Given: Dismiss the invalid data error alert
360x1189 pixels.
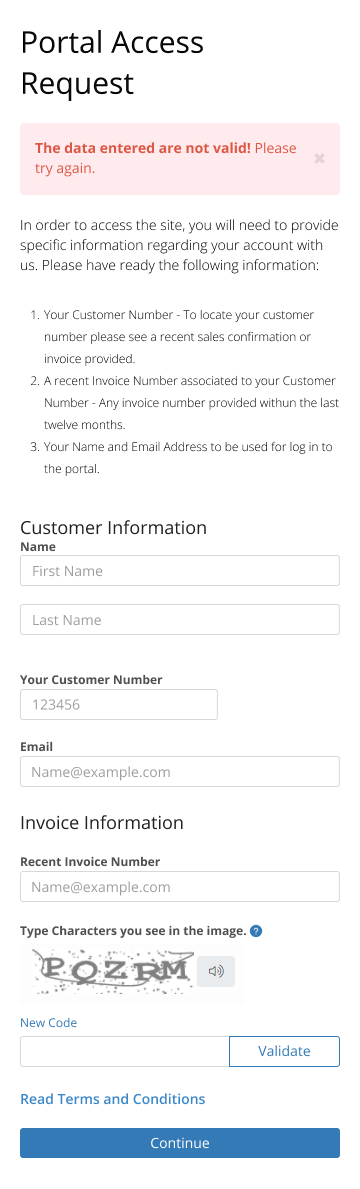Looking at the screenshot, I should (x=319, y=158).
